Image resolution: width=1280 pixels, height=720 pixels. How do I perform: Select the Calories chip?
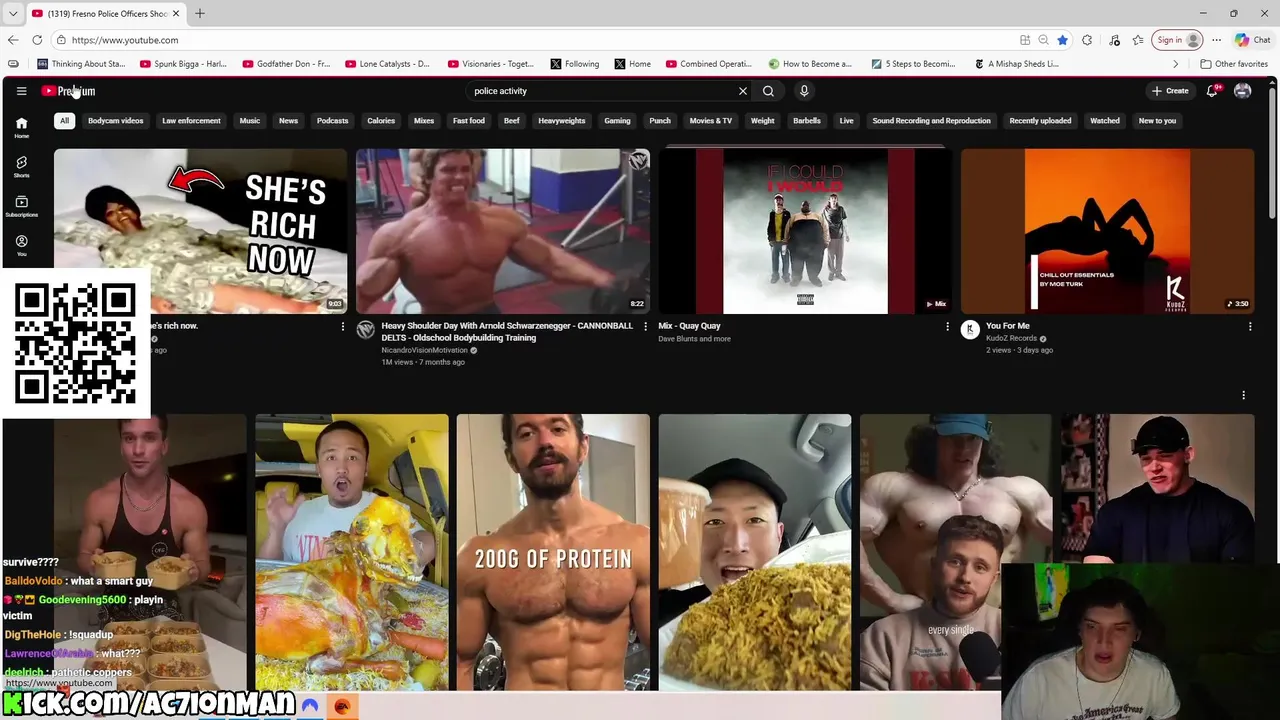coord(381,121)
